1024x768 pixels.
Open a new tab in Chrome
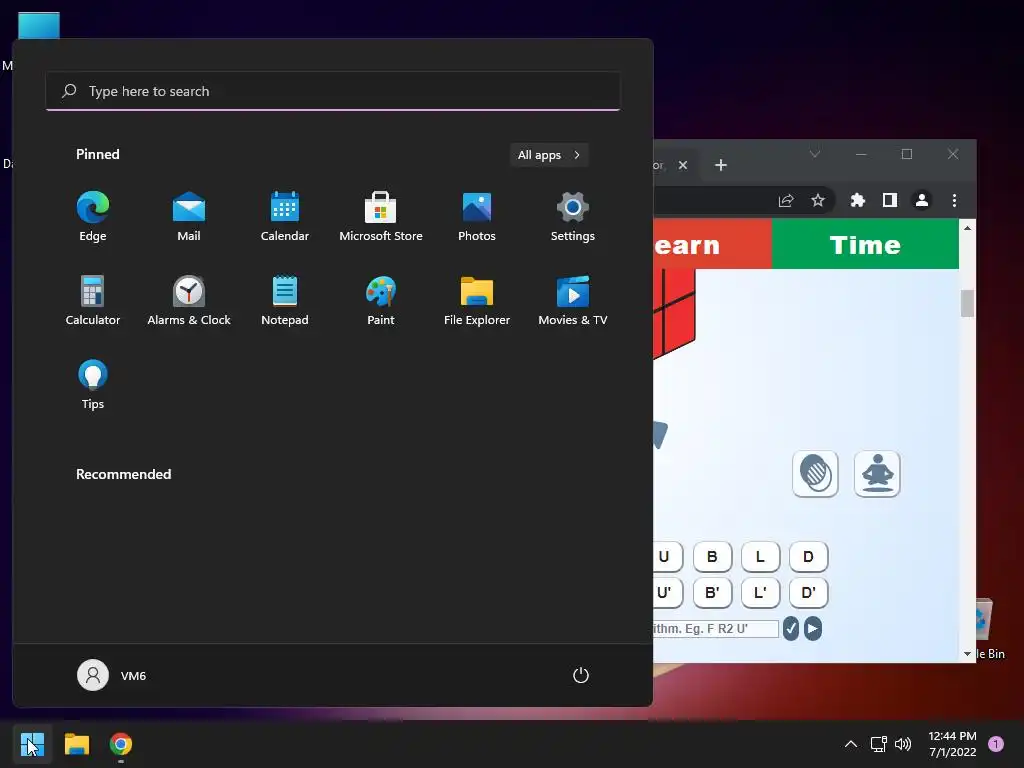pos(721,165)
